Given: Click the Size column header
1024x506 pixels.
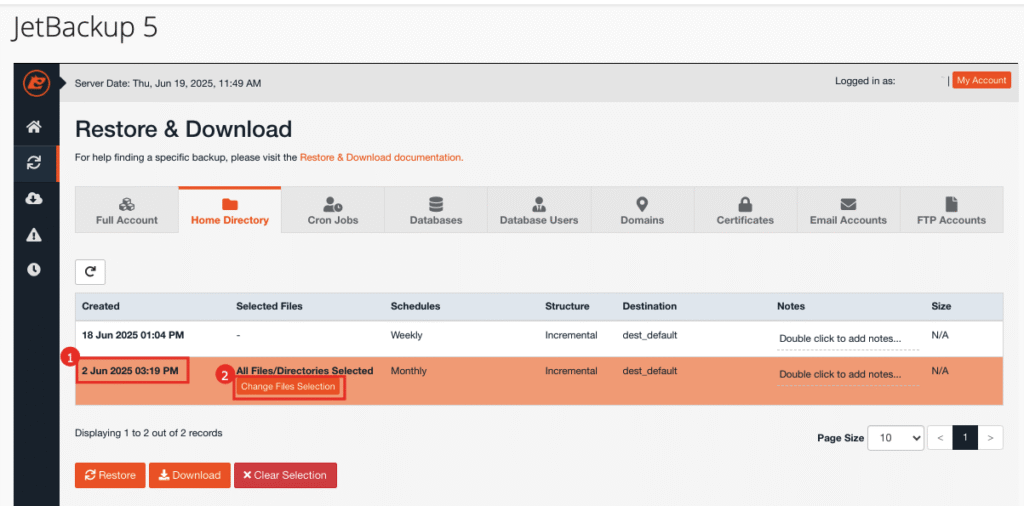Looking at the screenshot, I should pyautogui.click(x=941, y=306).
